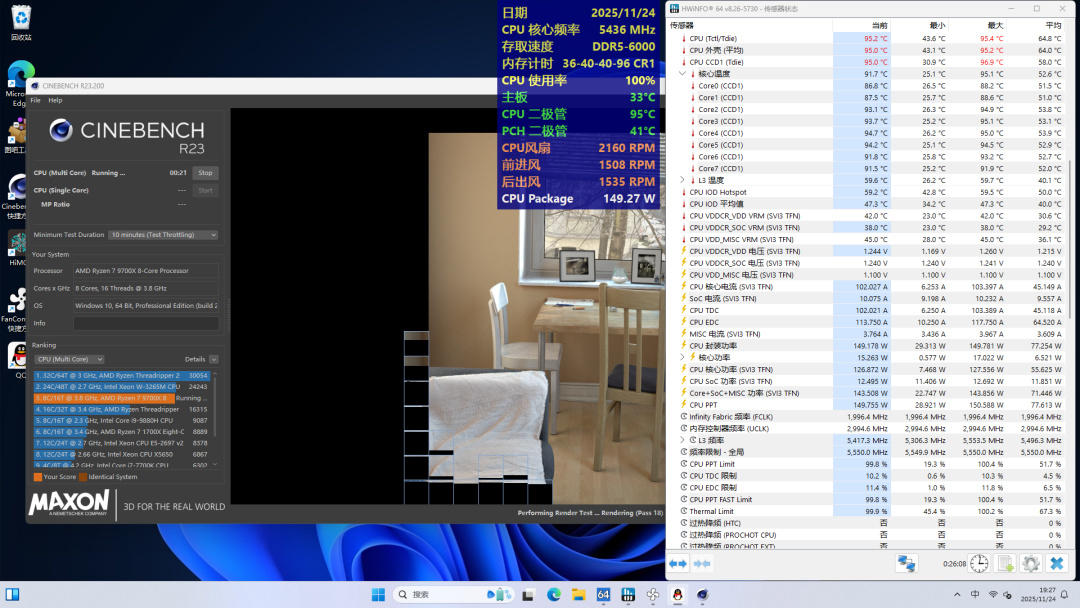This screenshot has width=1080, height=608.
Task: Switch to the FanControl taskbar icon
Action: coord(653,594)
